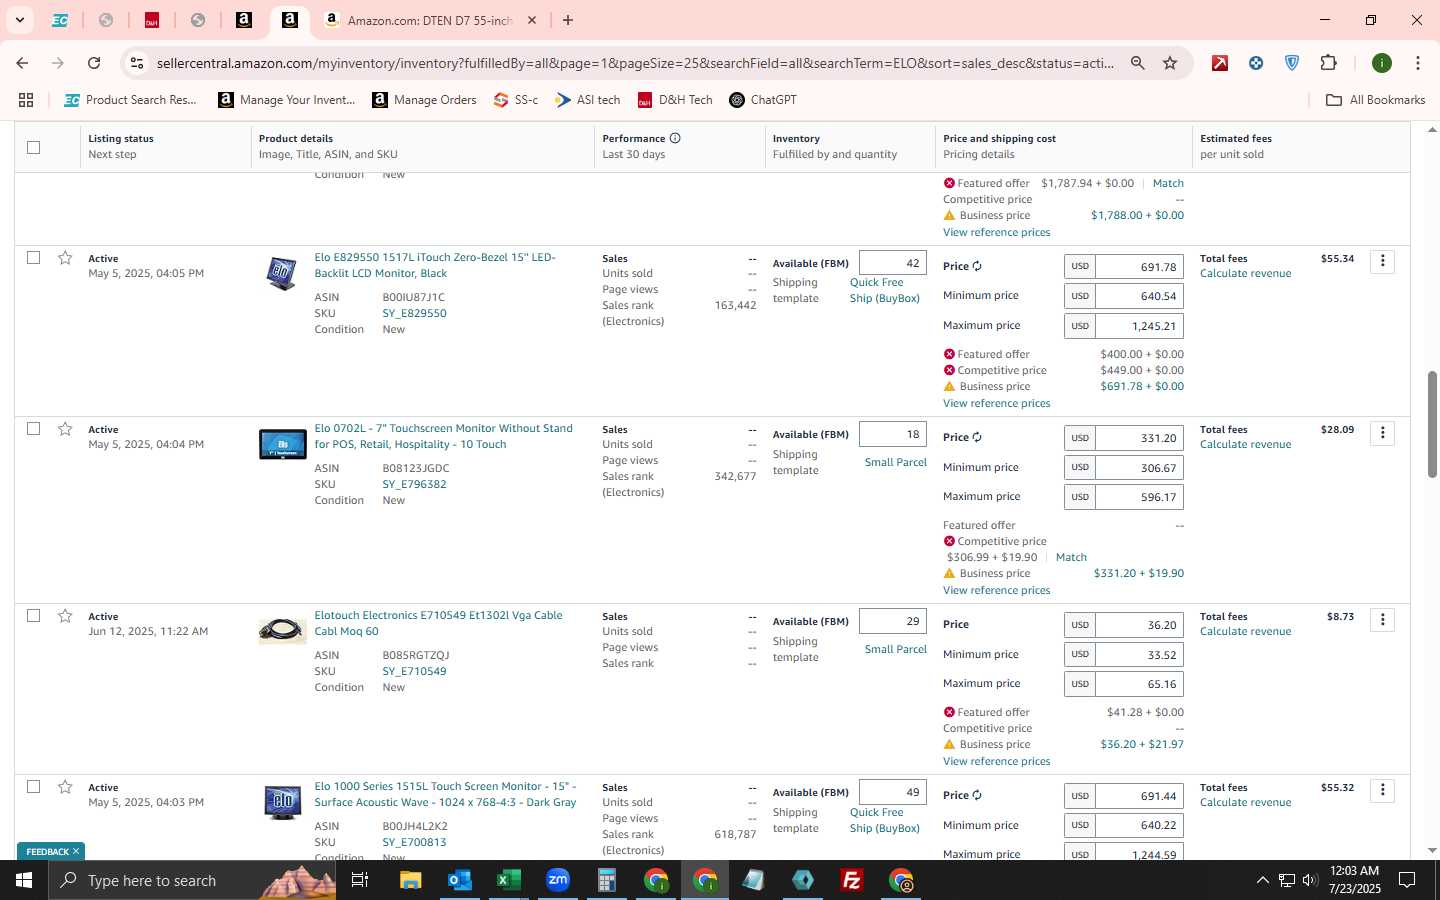This screenshot has width=1440, height=900.
Task: Select the Elo 0702L listing checkbox
Action: coord(33,429)
